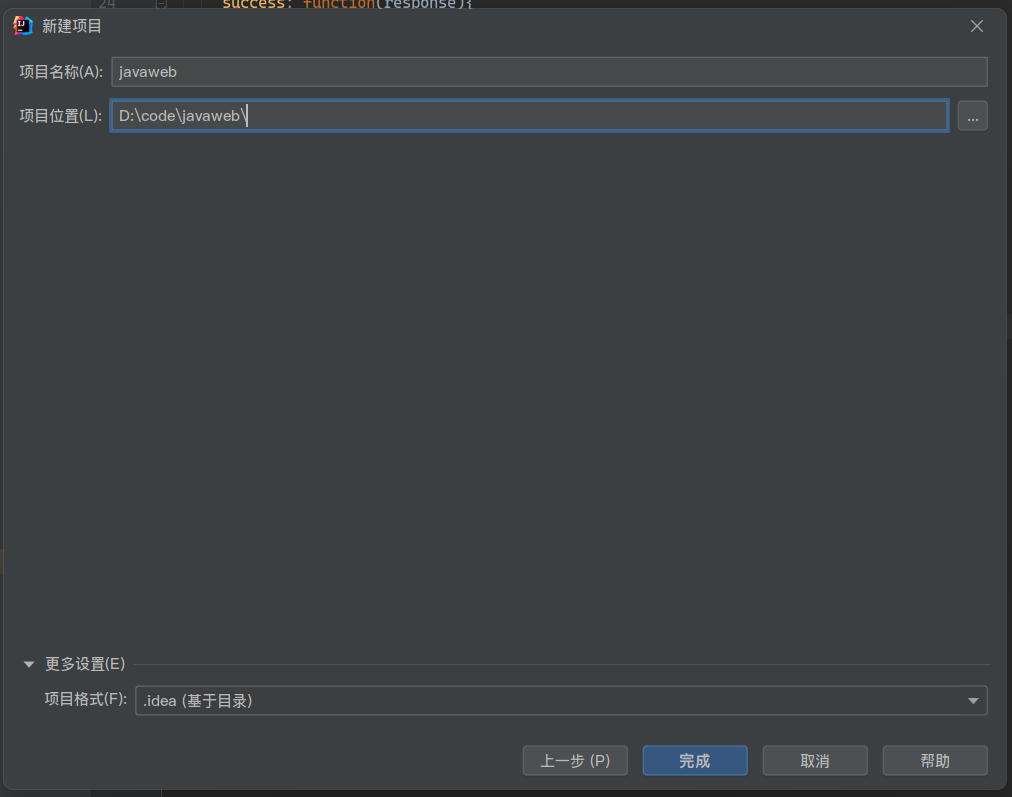1012x797 pixels.
Task: Open help via the 帮助 button
Action: (934, 760)
